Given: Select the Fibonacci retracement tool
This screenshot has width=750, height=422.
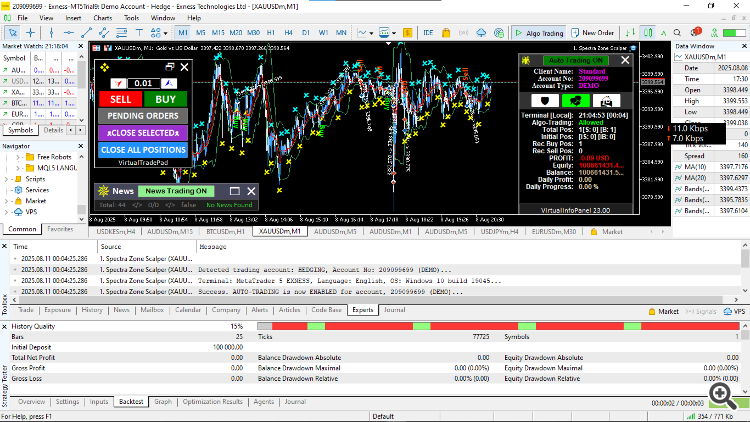Looking at the screenshot, I should pyautogui.click(x=121, y=33).
